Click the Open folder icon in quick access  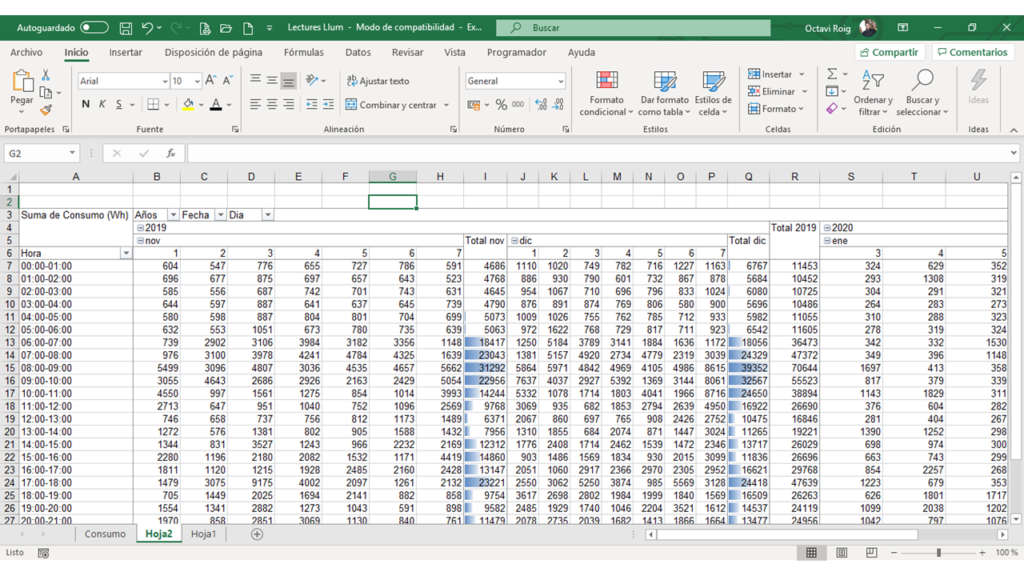point(226,28)
